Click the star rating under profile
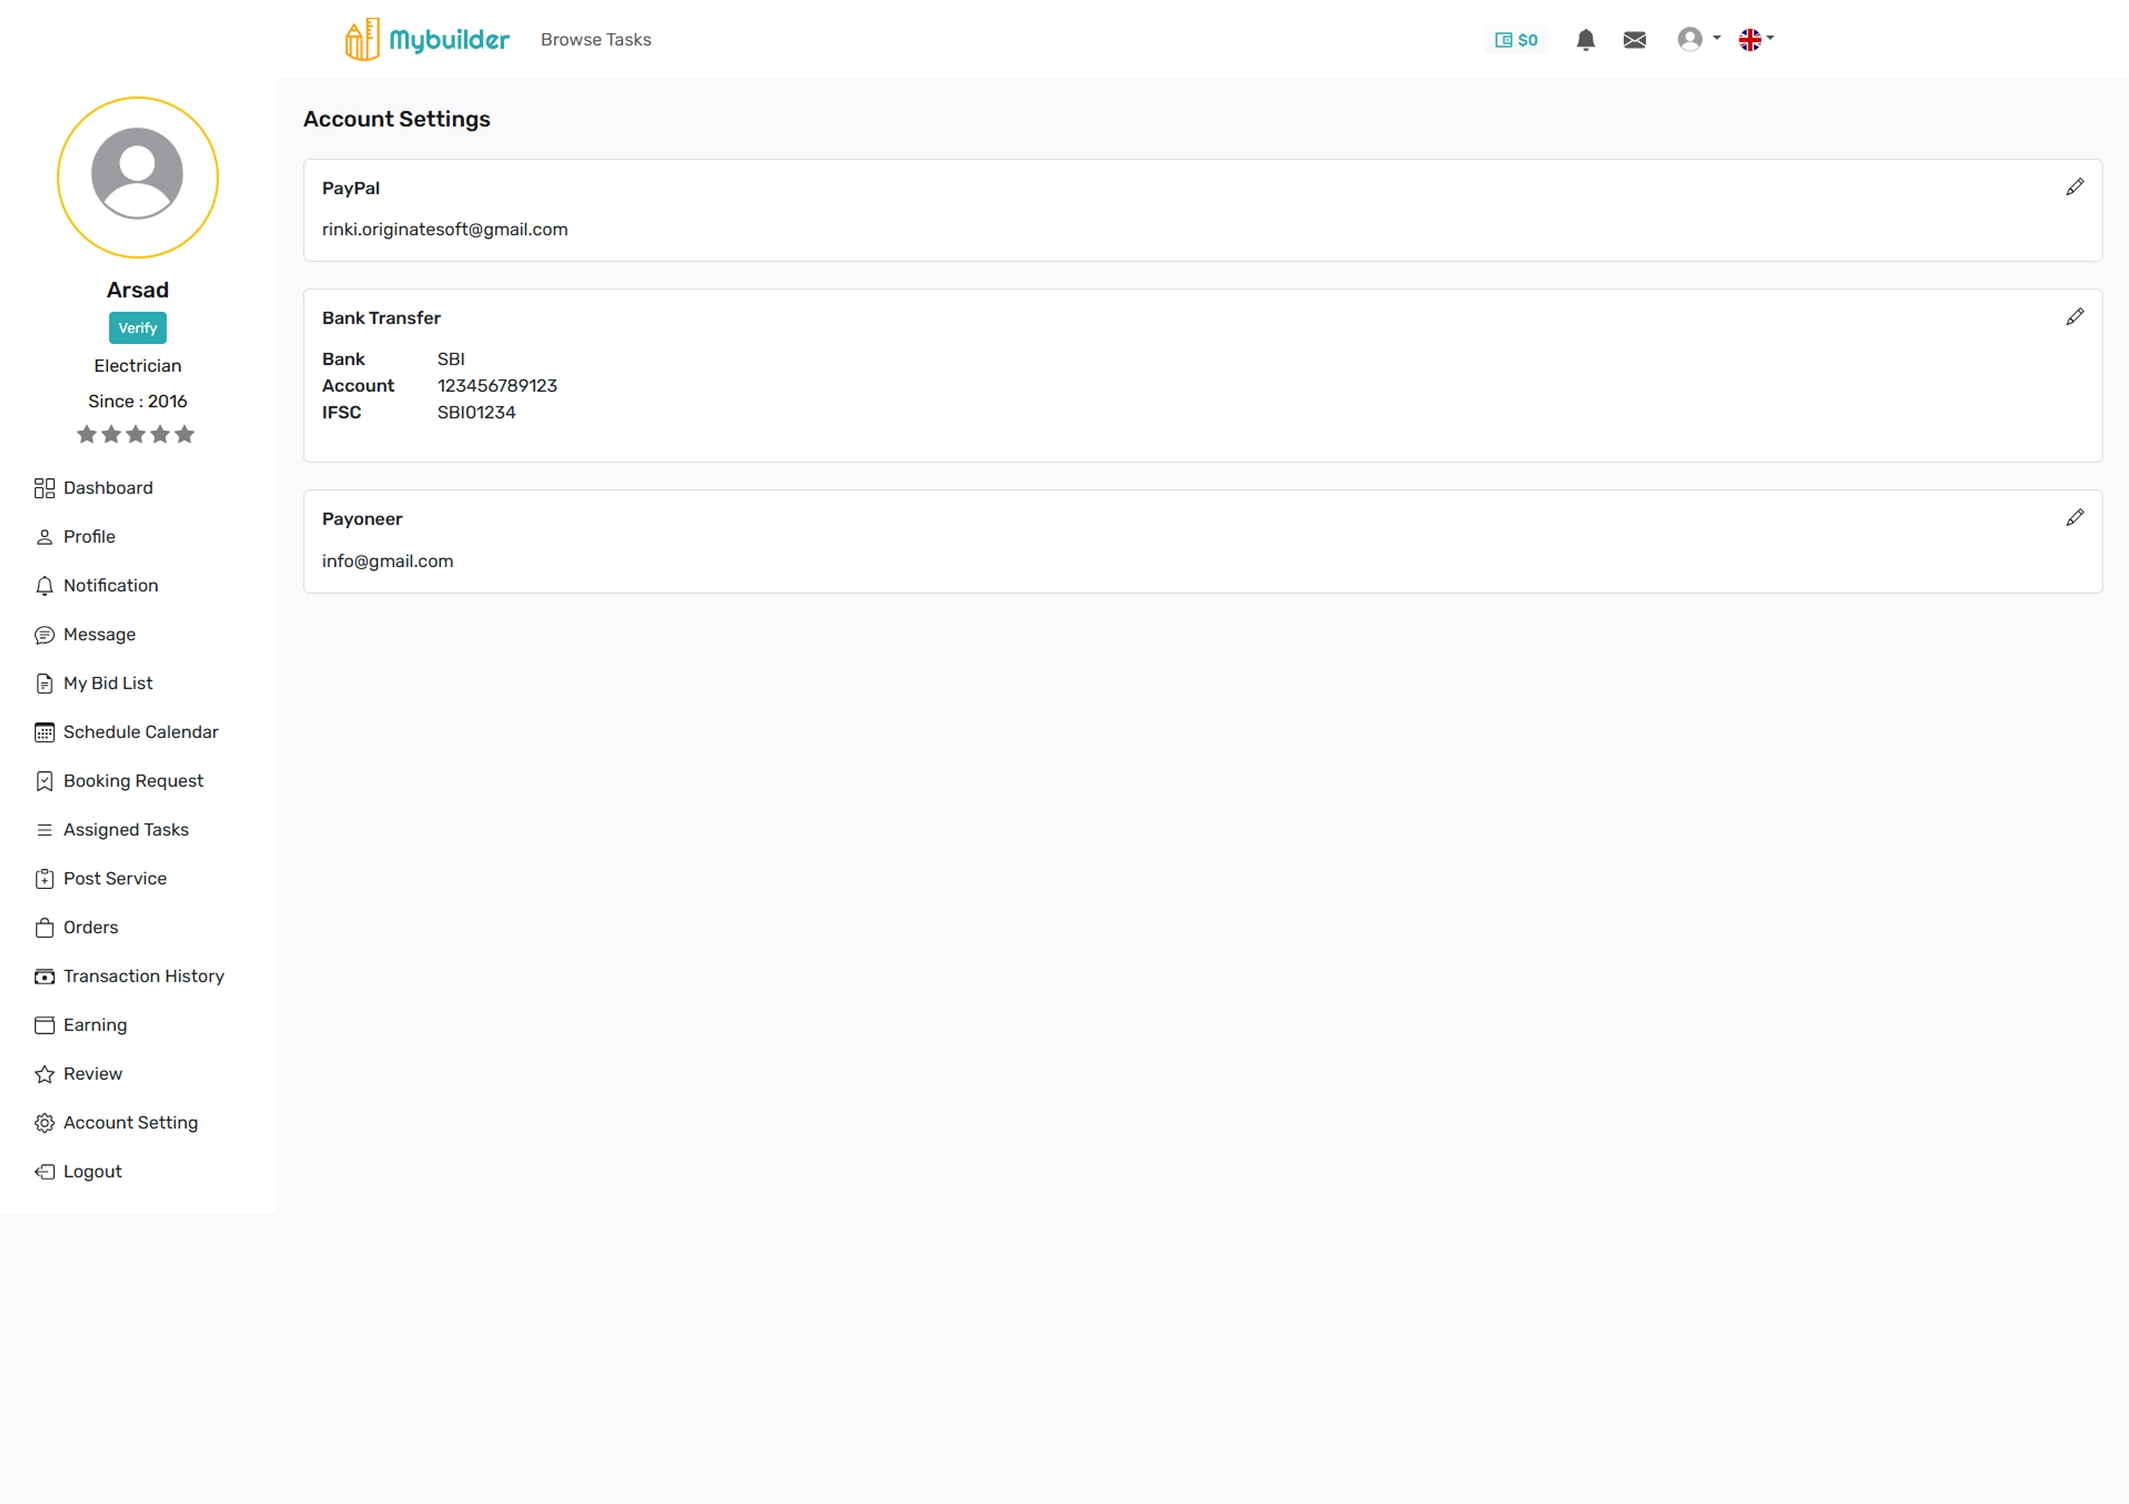The height and width of the screenshot is (1504, 2129). 136,435
